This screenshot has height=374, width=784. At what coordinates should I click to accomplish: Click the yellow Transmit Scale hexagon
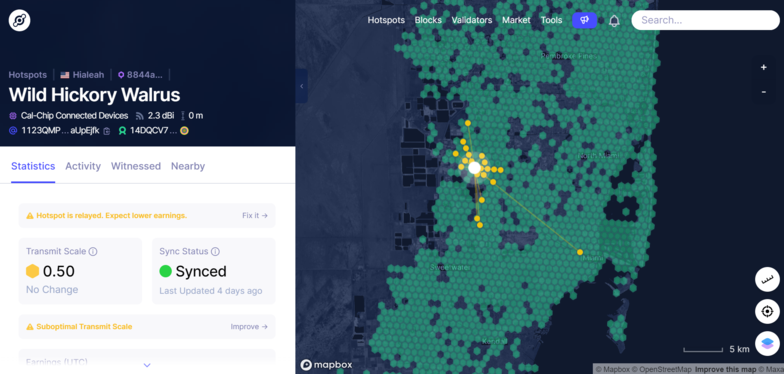(32, 272)
